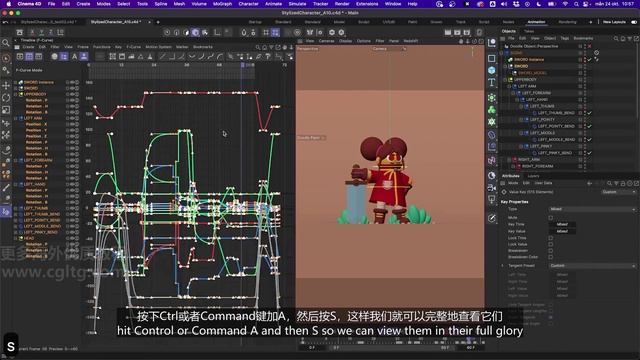Click User Data in Attribute Manager

tap(543, 183)
